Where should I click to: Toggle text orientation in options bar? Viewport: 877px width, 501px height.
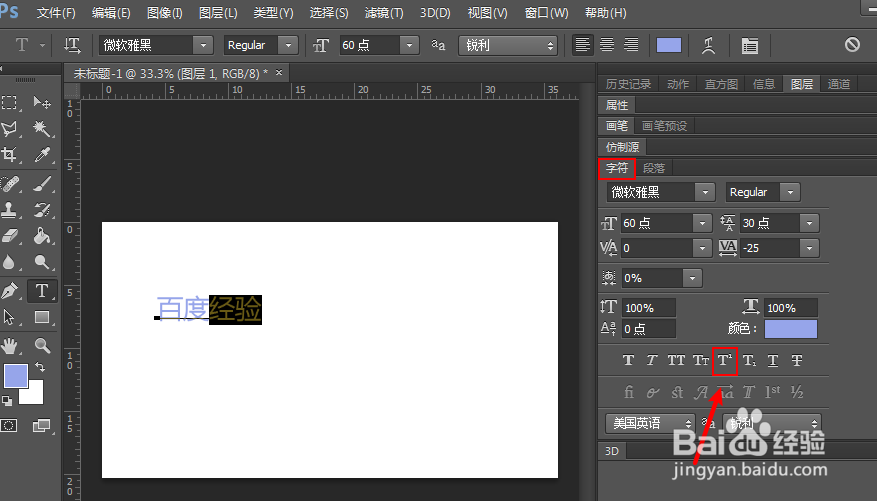tap(72, 45)
